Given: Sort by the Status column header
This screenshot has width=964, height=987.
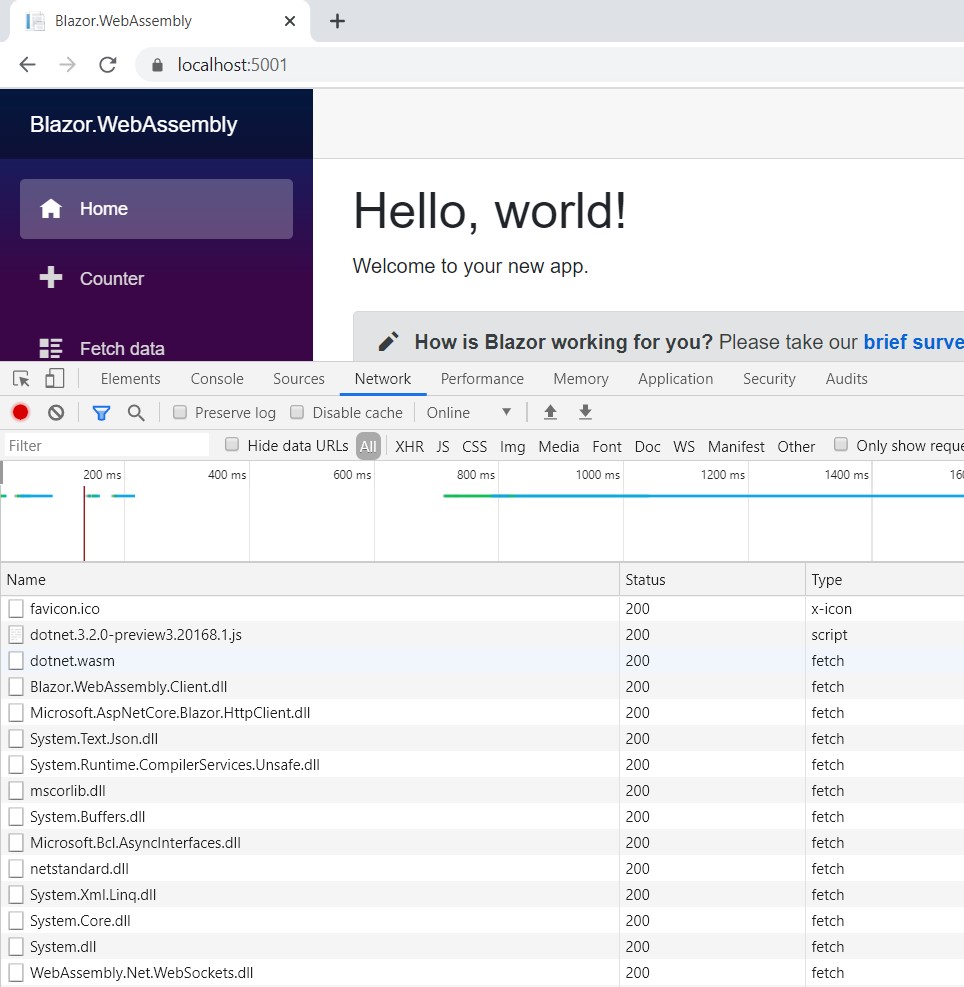Looking at the screenshot, I should pyautogui.click(x=712, y=580).
